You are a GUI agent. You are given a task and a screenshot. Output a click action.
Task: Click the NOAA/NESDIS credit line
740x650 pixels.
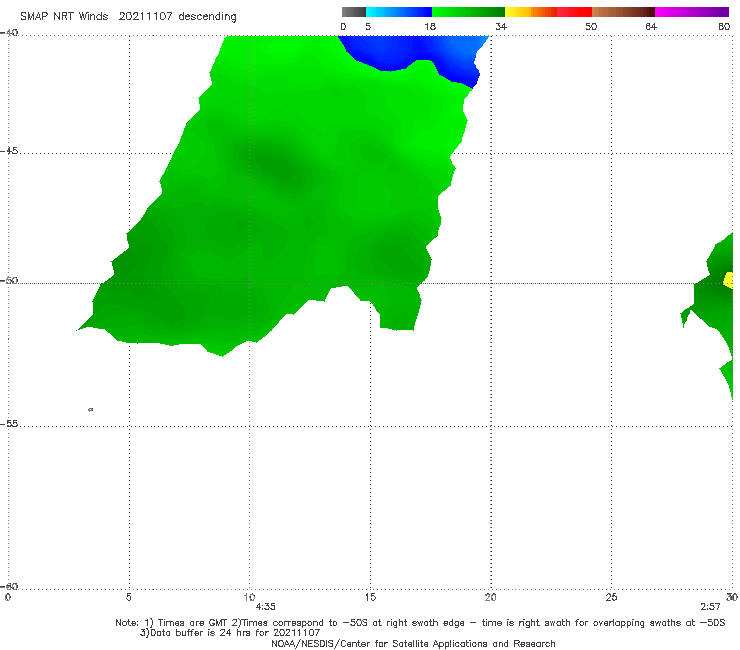pos(413,643)
